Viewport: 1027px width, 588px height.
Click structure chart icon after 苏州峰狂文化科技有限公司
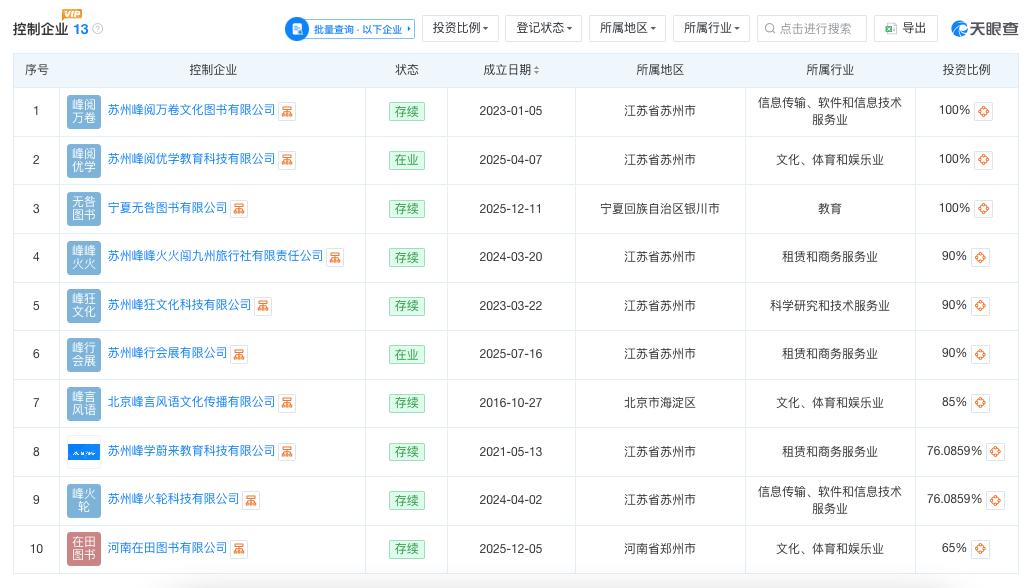pyautogui.click(x=263, y=306)
